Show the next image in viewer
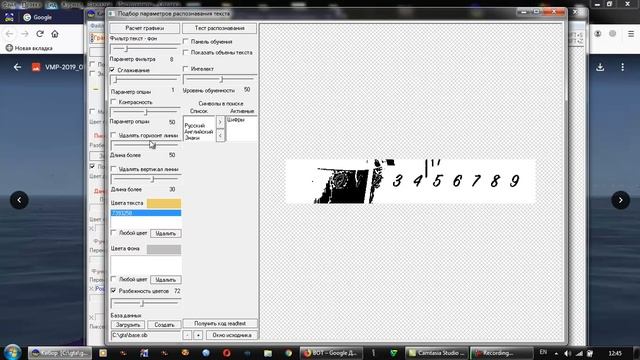640x360 pixels. (x=620, y=200)
